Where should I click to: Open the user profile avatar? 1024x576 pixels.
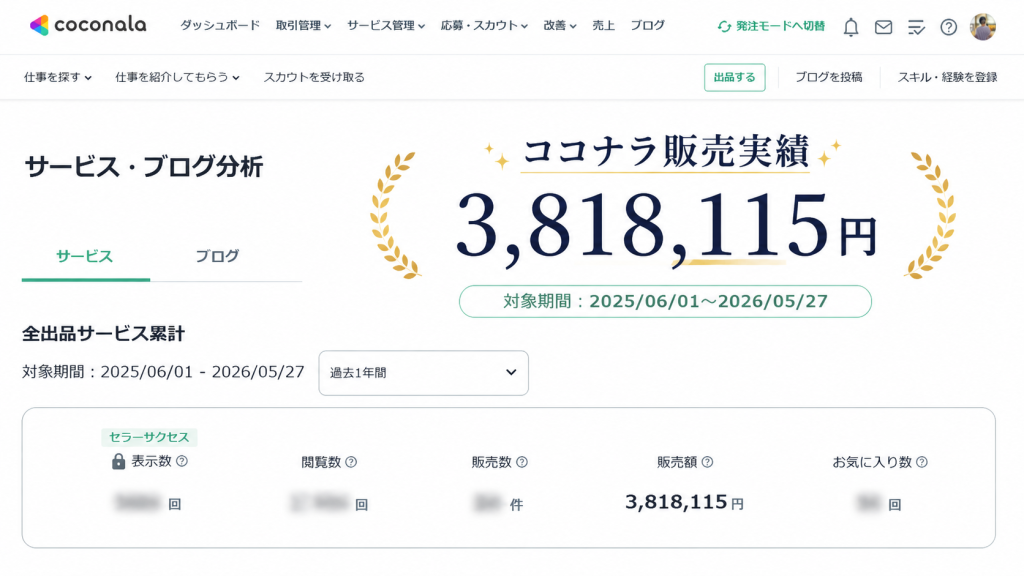[x=982, y=27]
